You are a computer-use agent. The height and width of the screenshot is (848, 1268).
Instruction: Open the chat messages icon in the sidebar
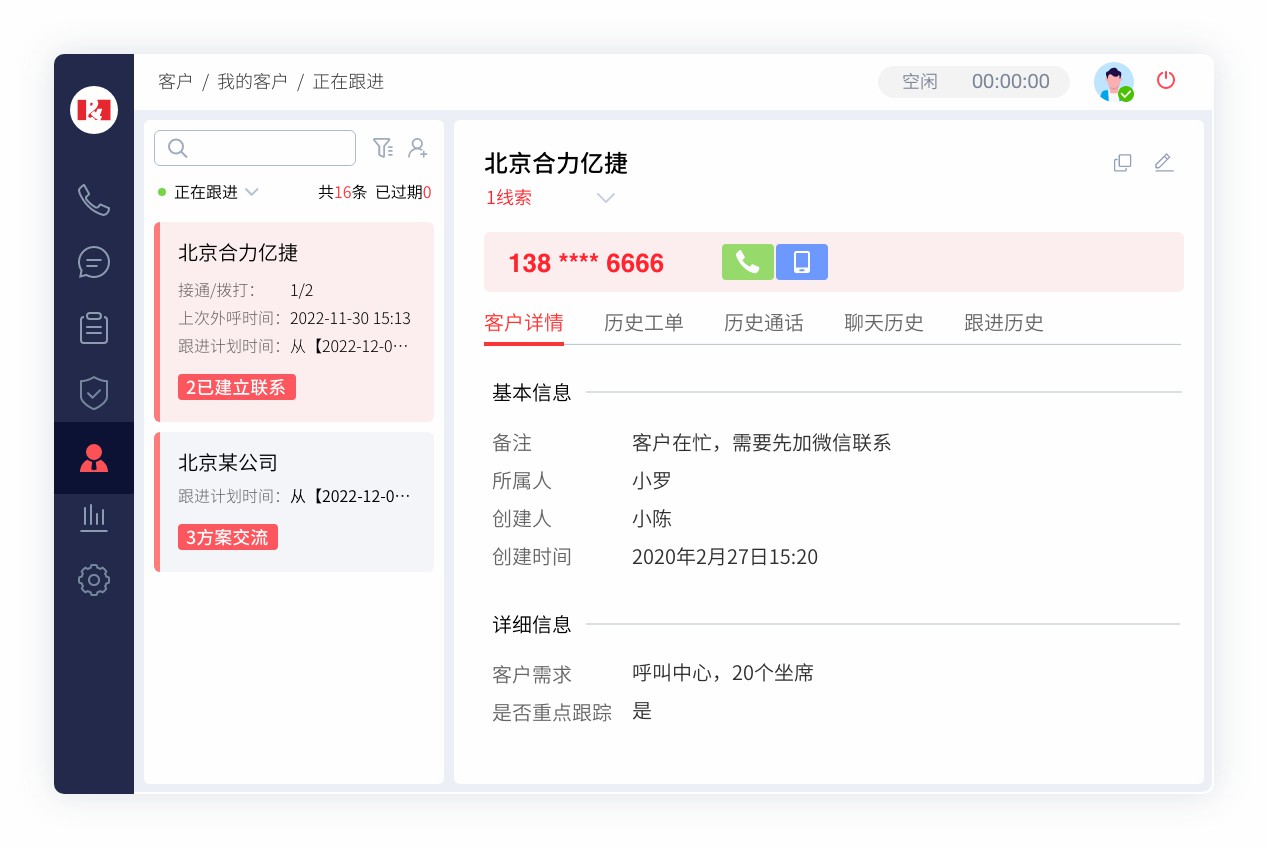93,263
